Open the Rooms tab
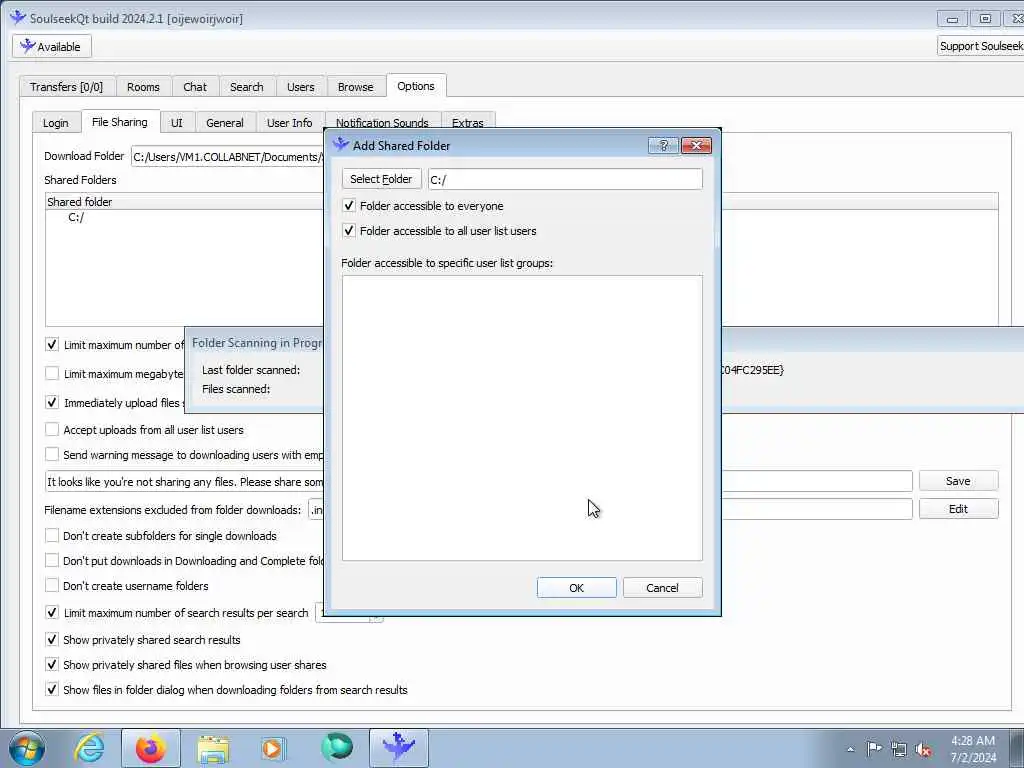The image size is (1024, 768). point(143,87)
